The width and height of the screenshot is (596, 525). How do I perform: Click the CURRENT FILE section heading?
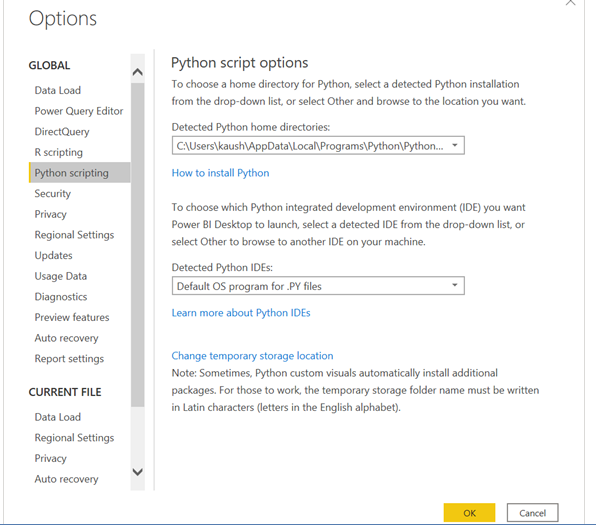[65, 392]
